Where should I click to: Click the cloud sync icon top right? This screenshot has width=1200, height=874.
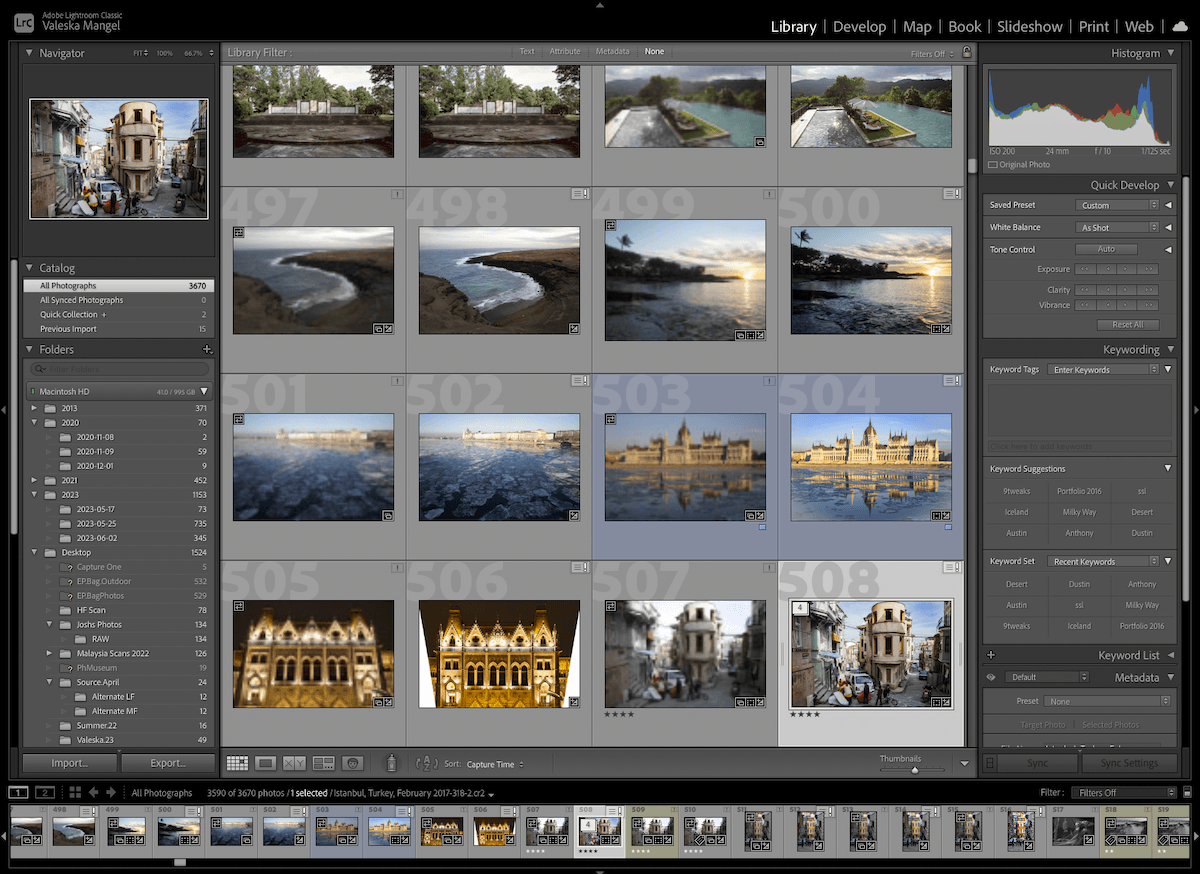pos(1180,26)
